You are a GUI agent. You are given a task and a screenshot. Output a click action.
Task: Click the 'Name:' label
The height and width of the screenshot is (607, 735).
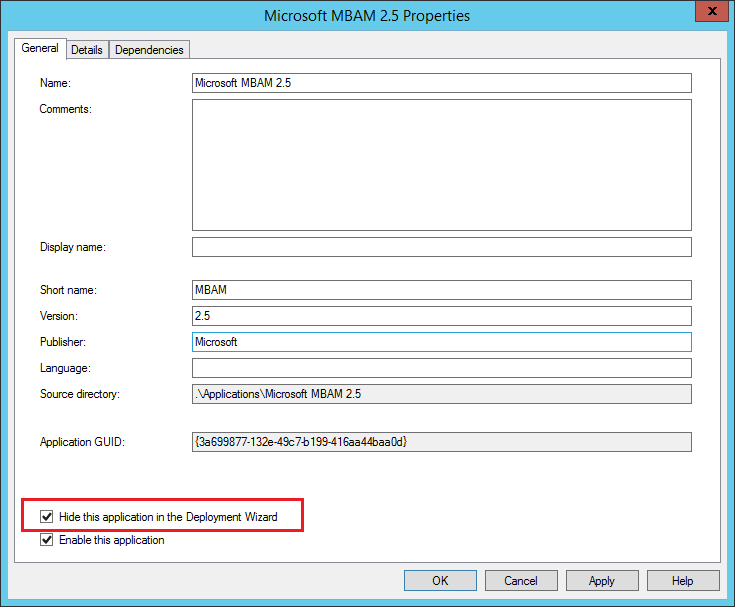click(x=55, y=83)
